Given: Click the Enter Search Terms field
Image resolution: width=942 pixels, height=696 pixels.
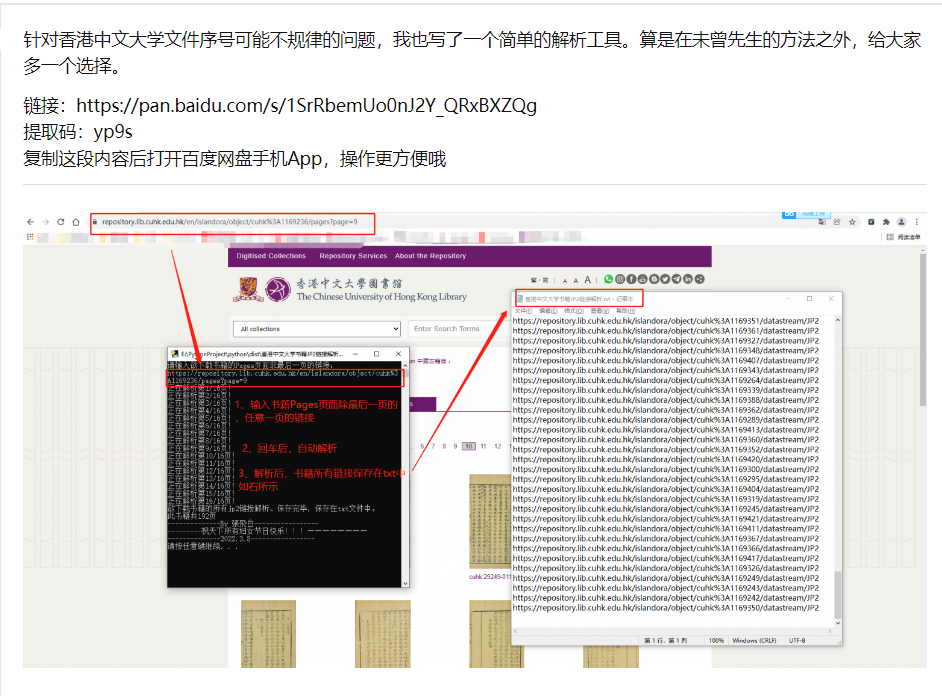Looking at the screenshot, I should tap(457, 329).
